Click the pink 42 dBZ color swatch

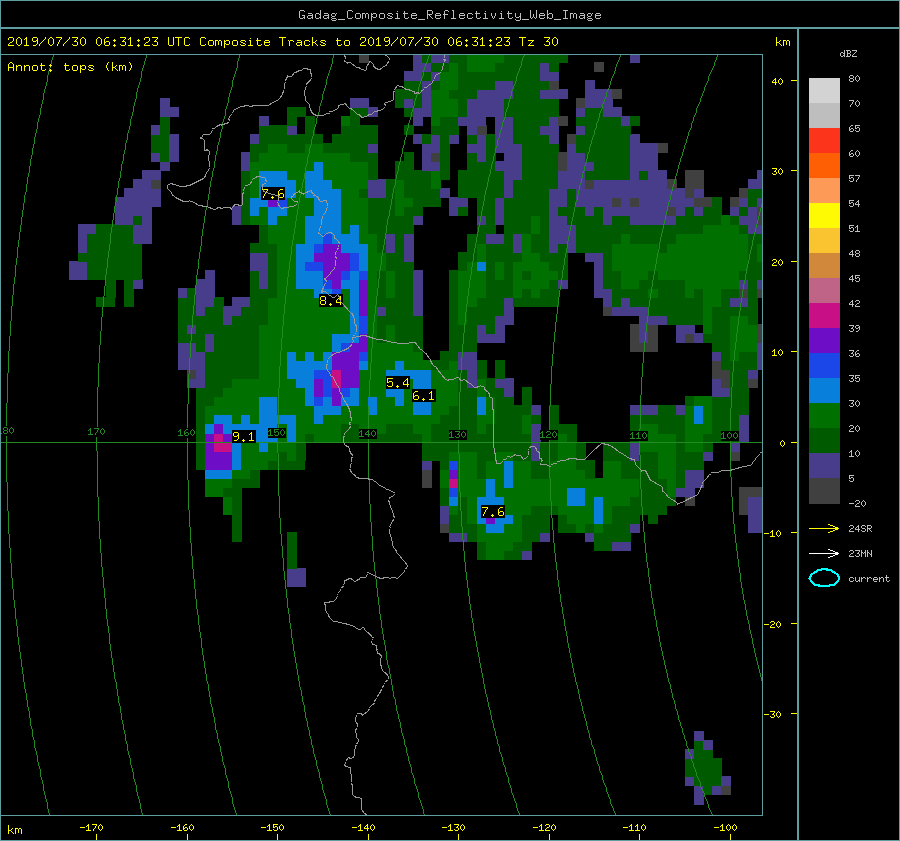(824, 290)
